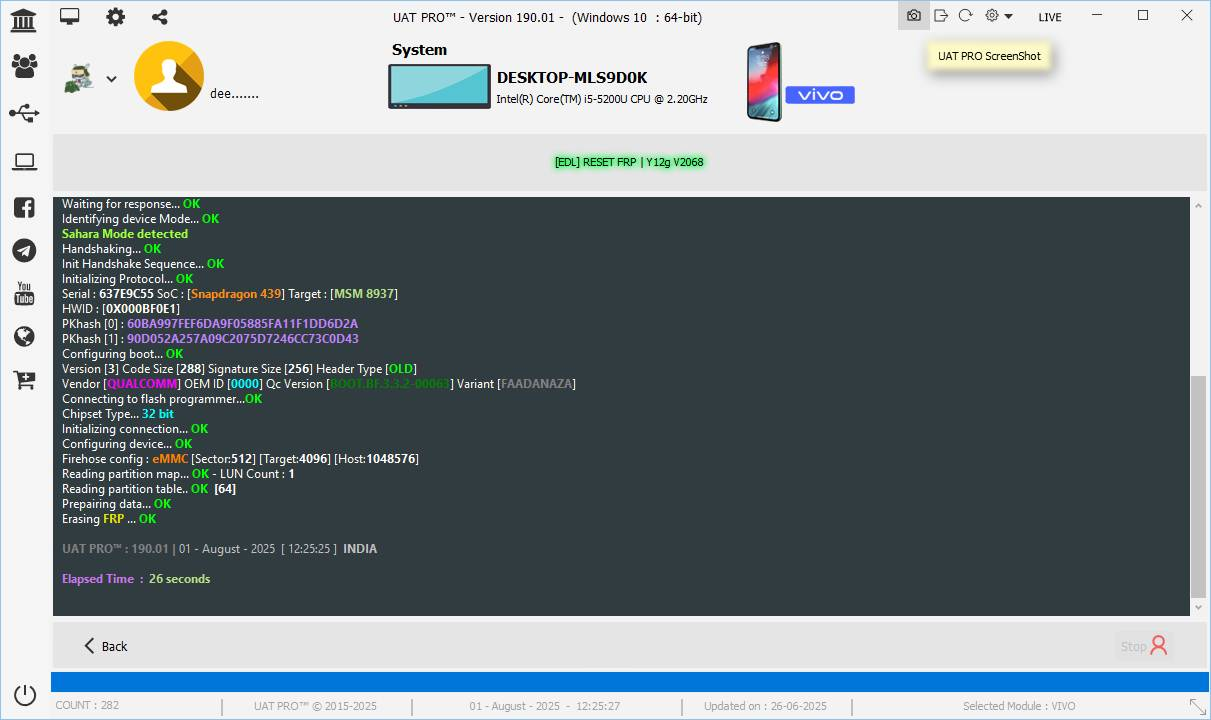
Task: Click the shopping cart icon
Action: pyautogui.click(x=24, y=380)
